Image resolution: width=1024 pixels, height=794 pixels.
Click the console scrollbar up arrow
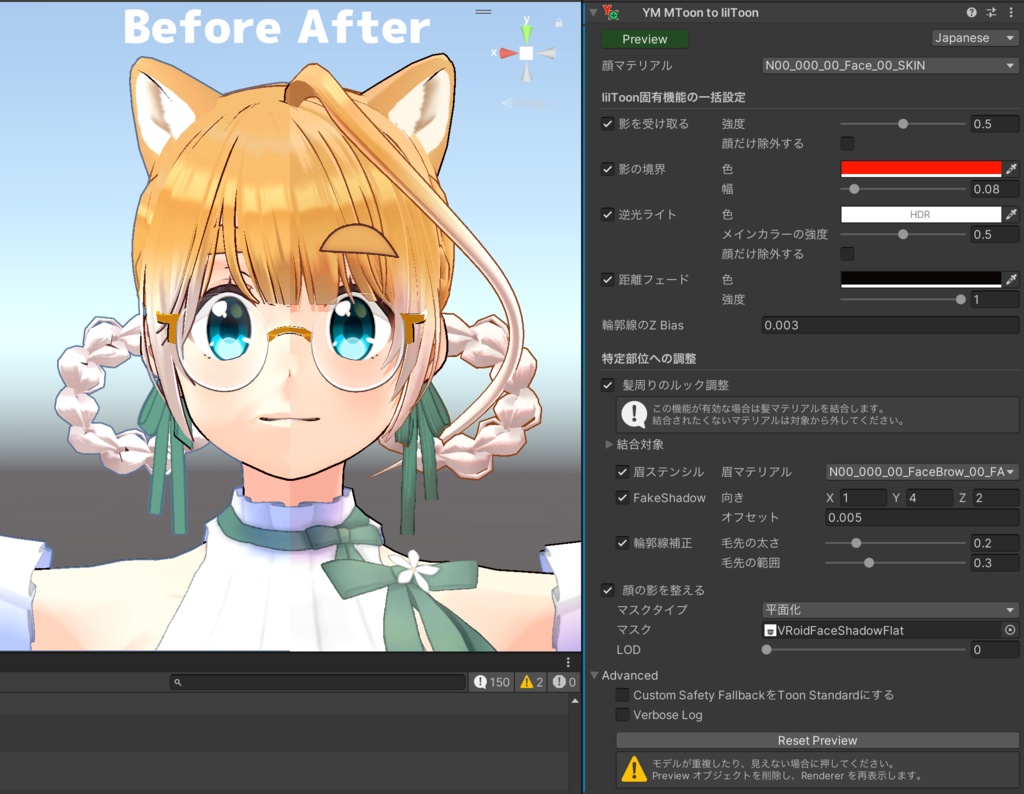pos(575,701)
